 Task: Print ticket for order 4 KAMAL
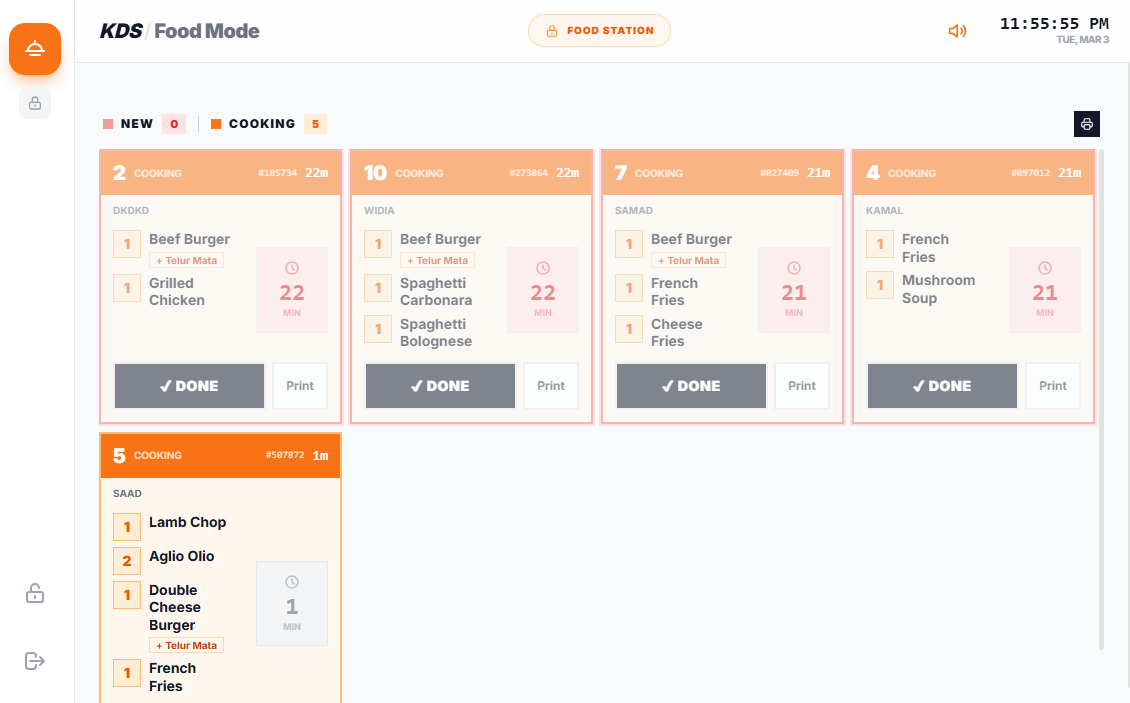point(1053,386)
